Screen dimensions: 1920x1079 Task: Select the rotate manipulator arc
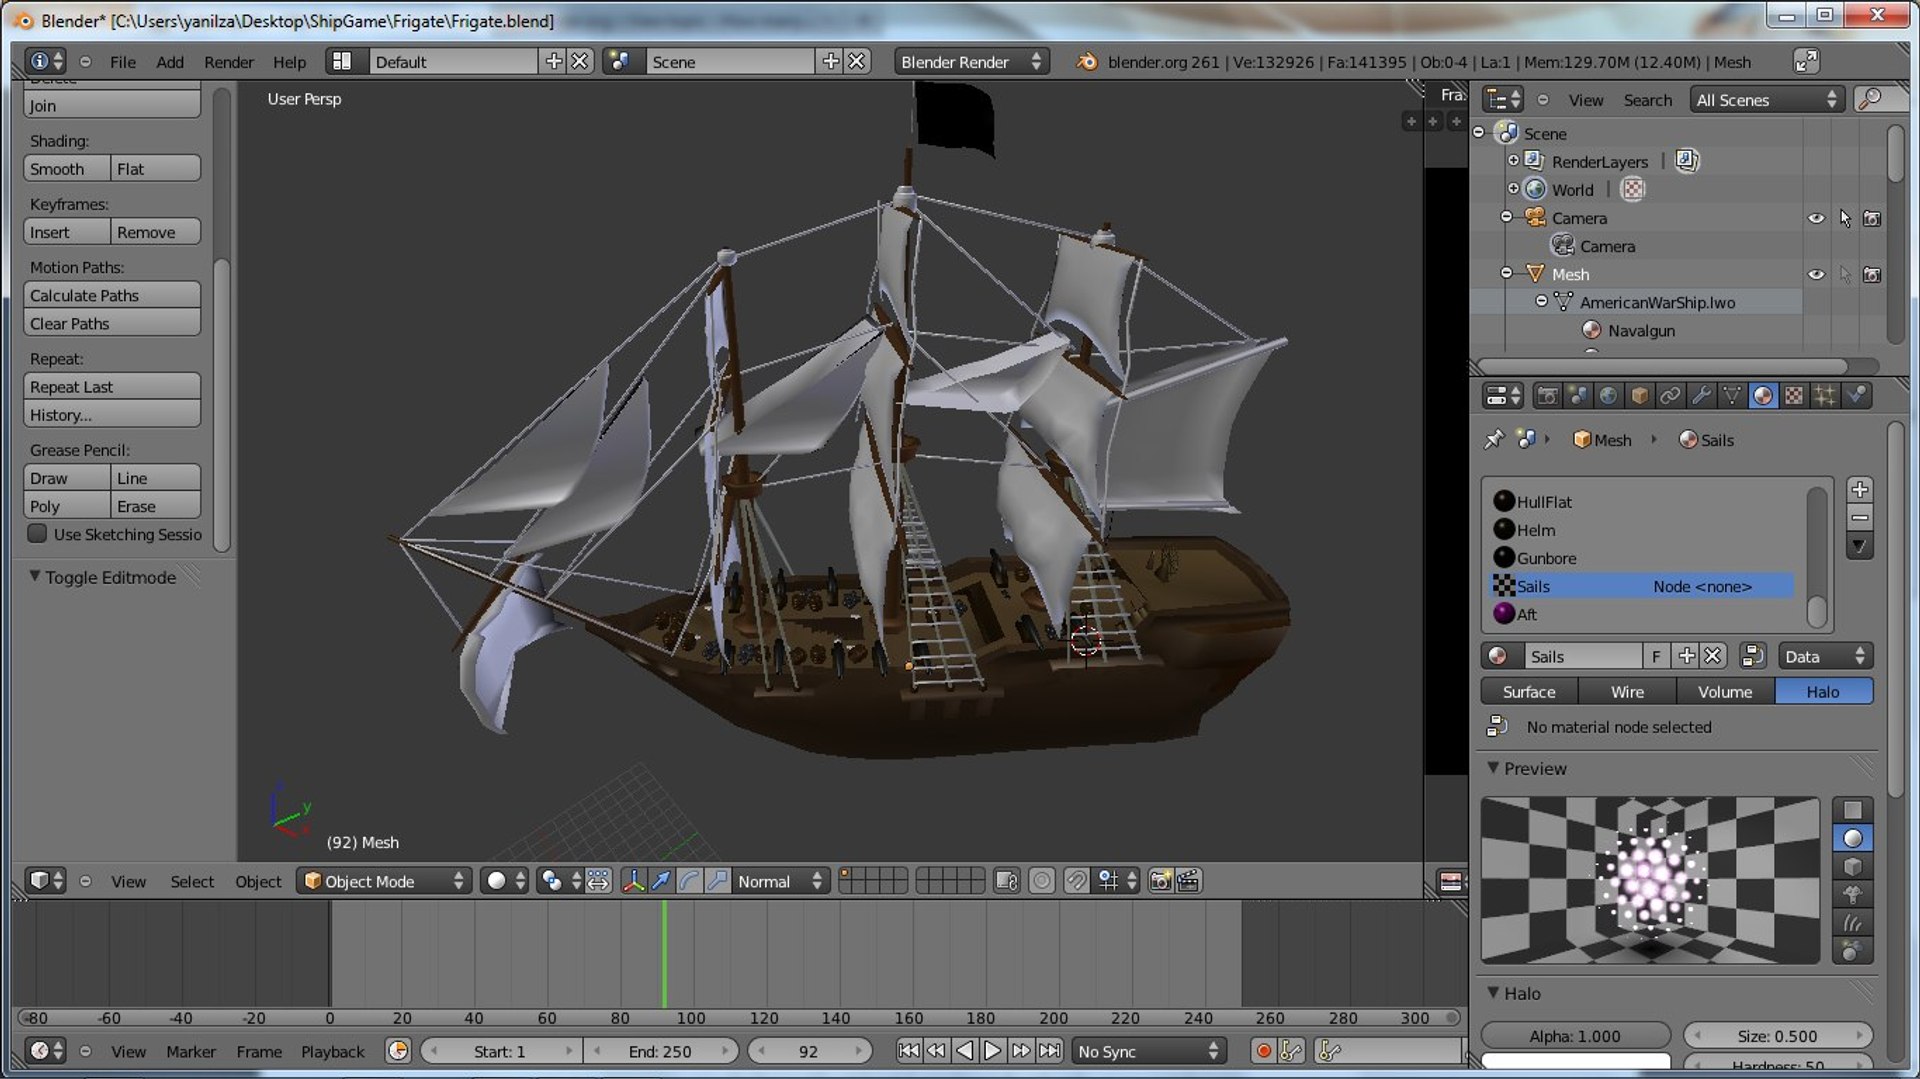pyautogui.click(x=689, y=881)
